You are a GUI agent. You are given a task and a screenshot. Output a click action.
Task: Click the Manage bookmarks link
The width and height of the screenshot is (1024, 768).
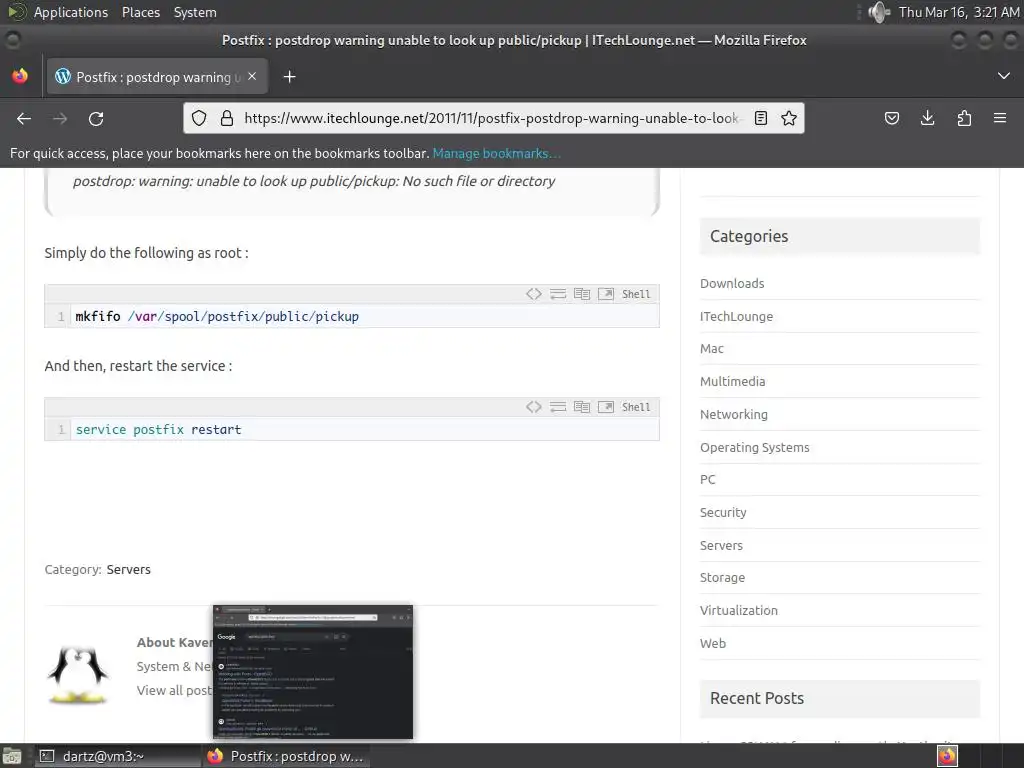point(496,153)
